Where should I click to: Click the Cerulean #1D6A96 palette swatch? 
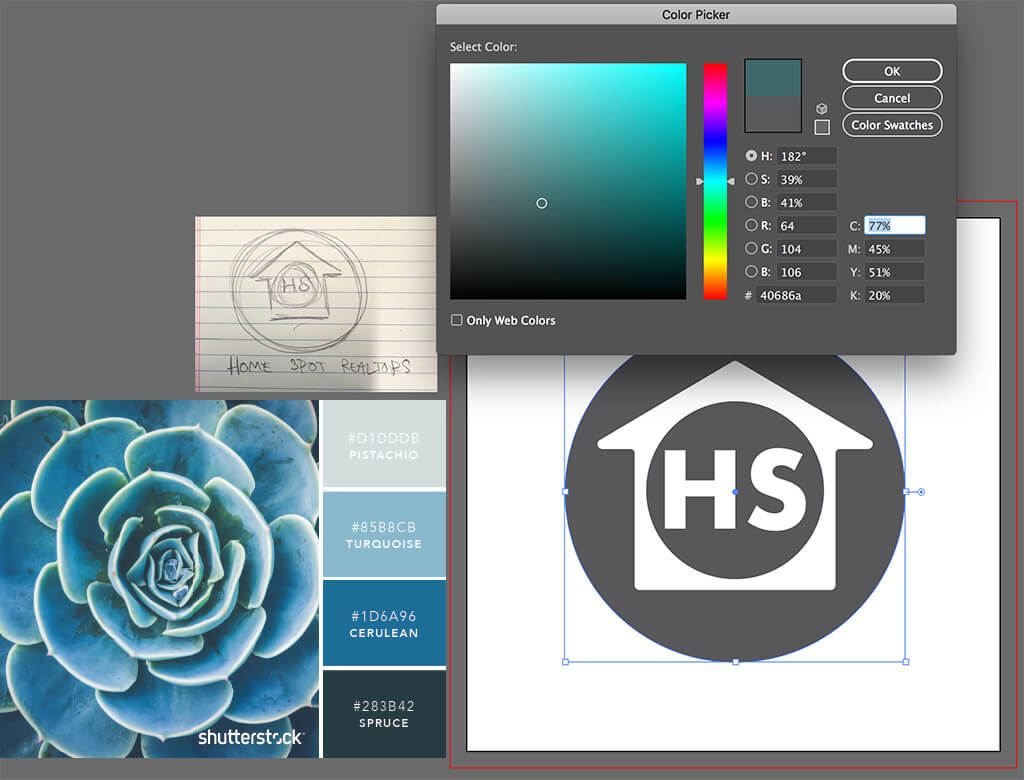384,623
